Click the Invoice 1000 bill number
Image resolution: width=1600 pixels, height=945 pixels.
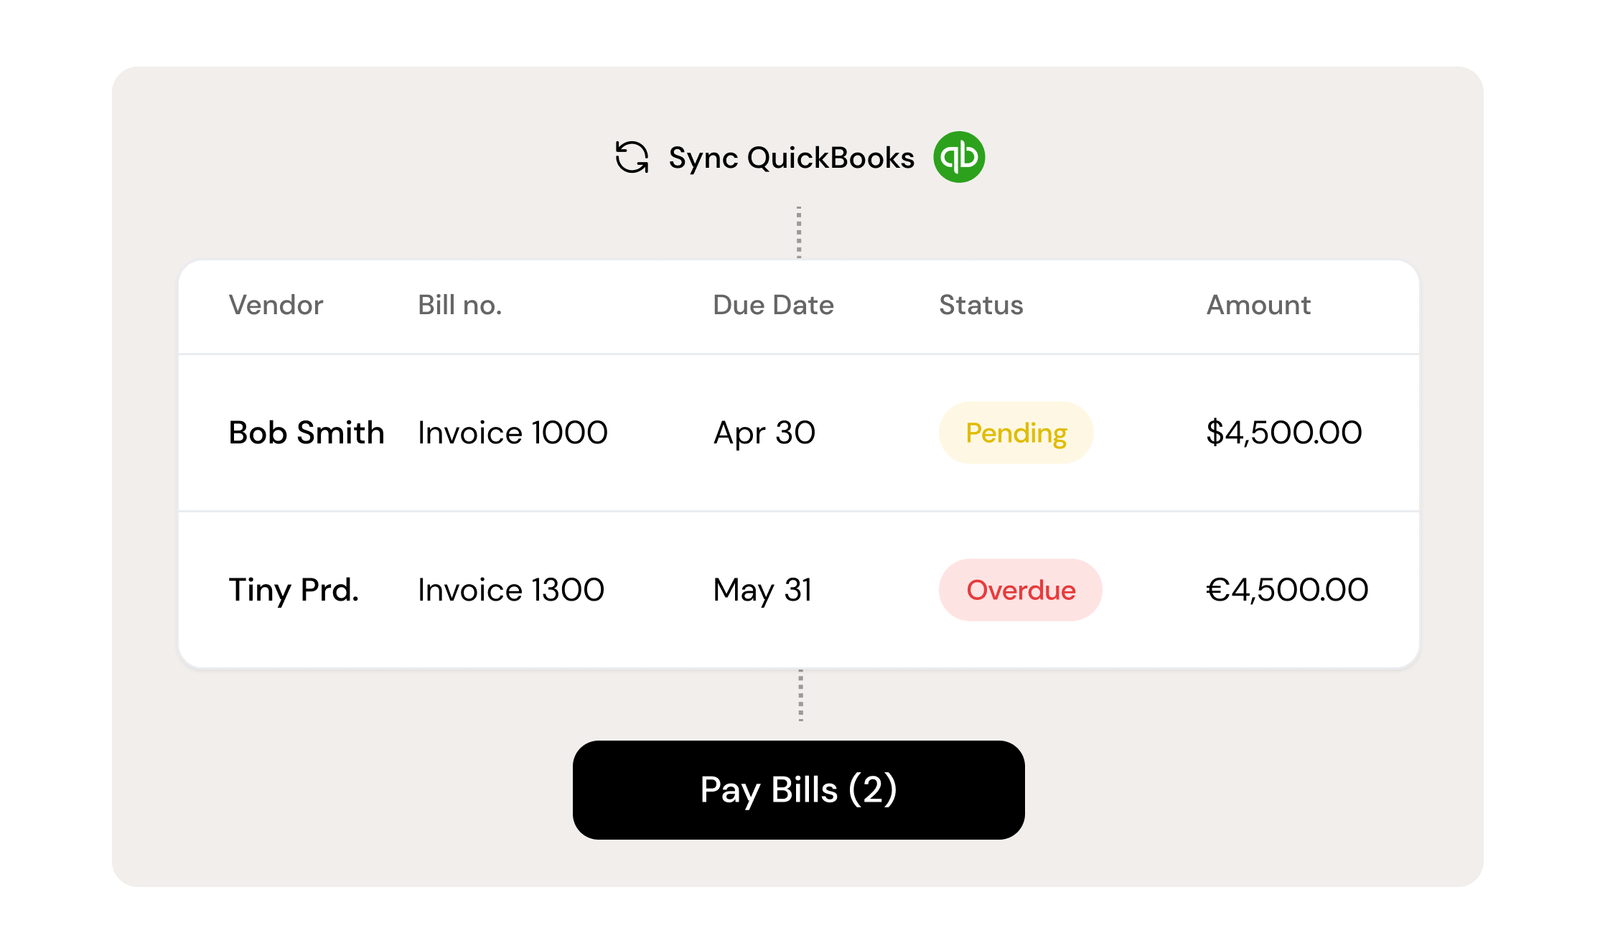512,433
